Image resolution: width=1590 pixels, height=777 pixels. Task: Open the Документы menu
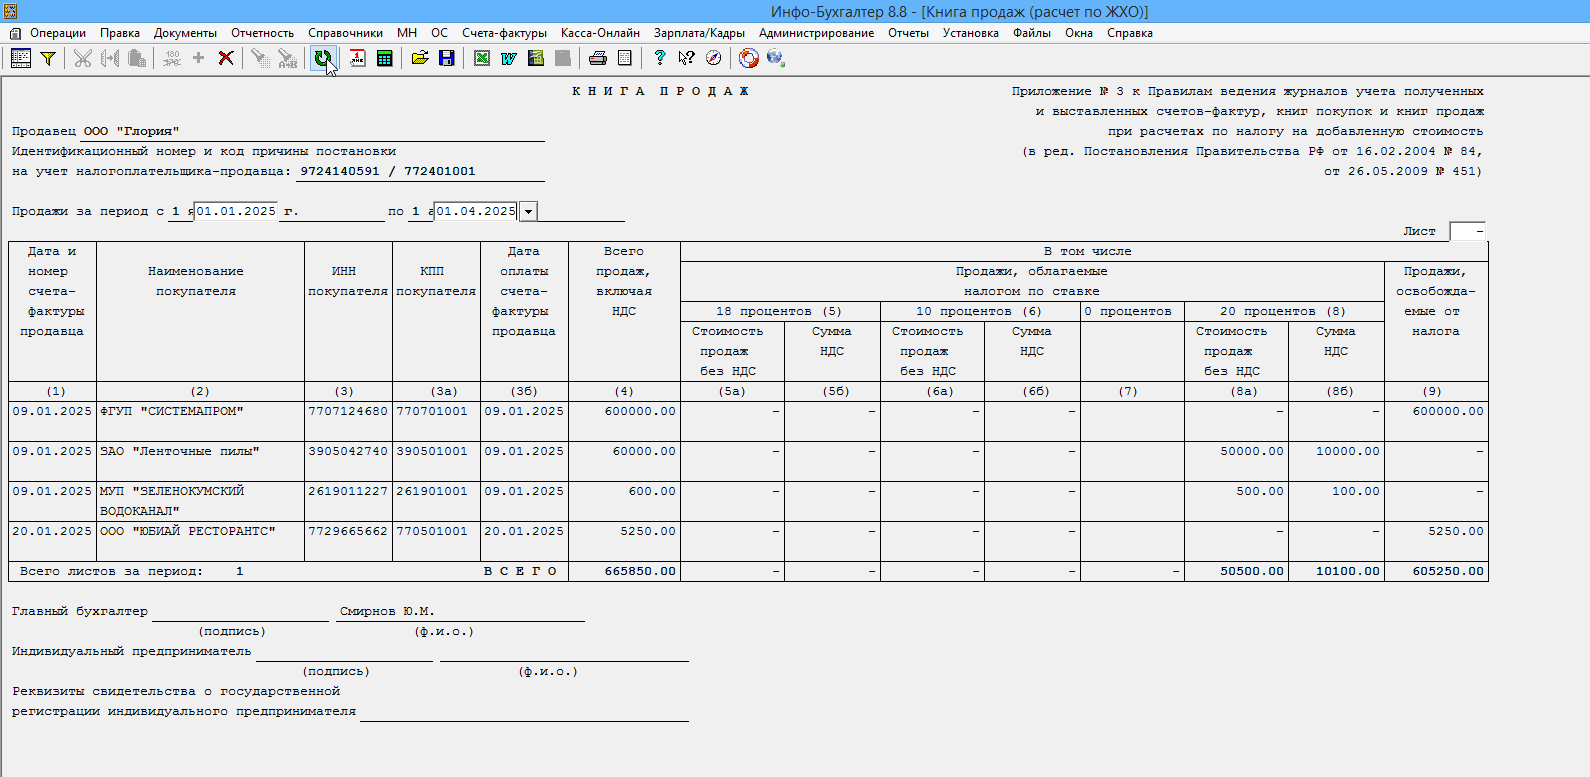tap(185, 33)
